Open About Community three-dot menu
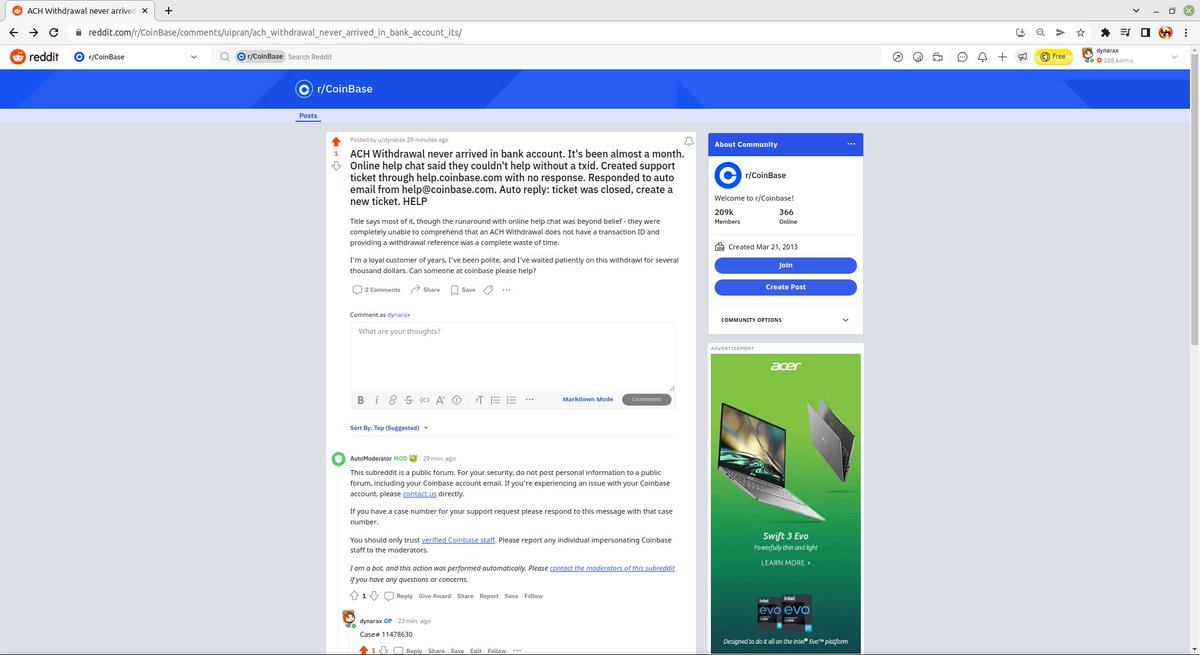Screen dimensions: 1200x655 pos(851,144)
